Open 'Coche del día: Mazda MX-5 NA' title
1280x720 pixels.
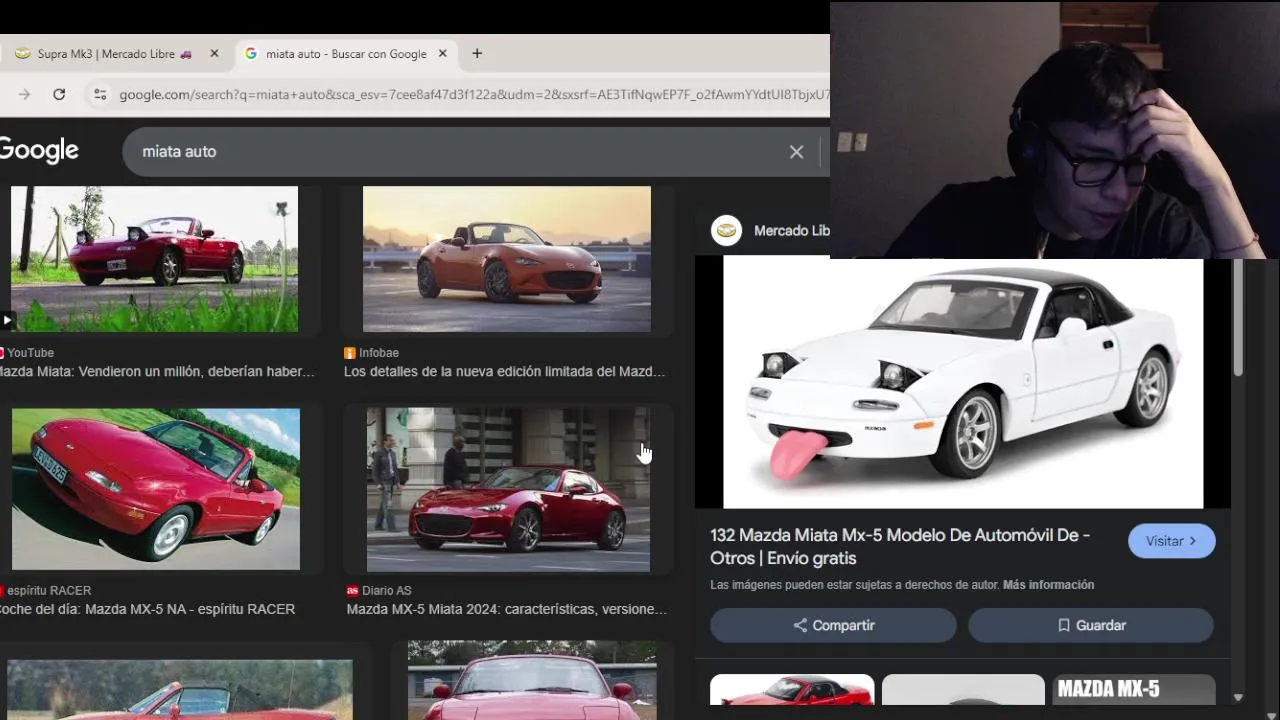[x=147, y=610]
